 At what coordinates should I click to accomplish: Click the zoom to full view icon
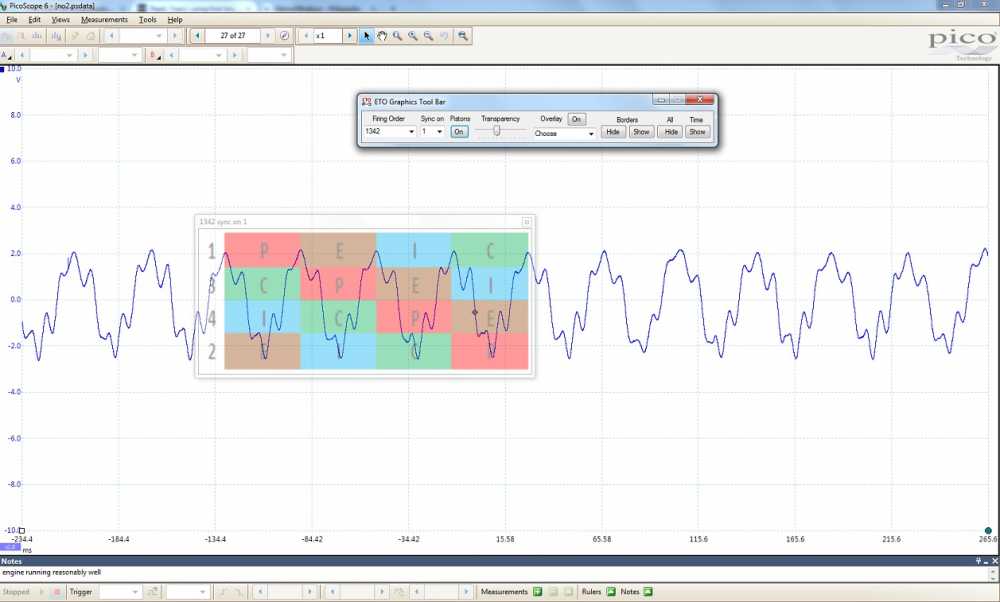point(463,36)
